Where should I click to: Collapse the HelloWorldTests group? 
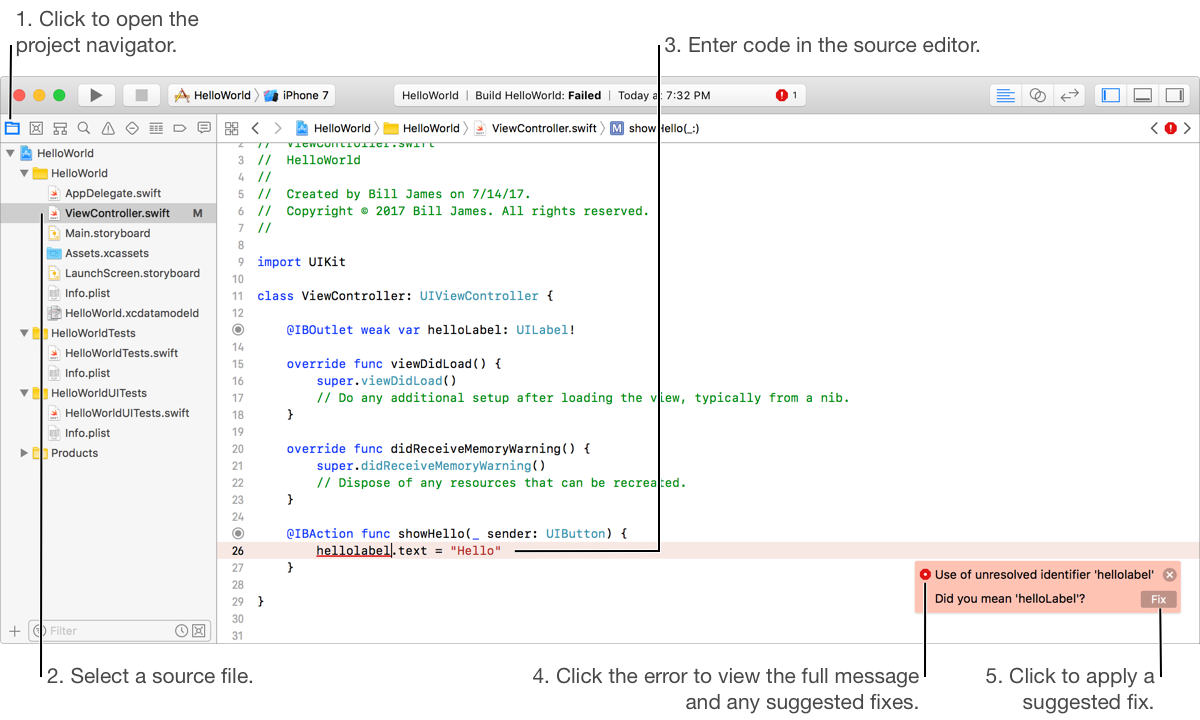coord(24,333)
